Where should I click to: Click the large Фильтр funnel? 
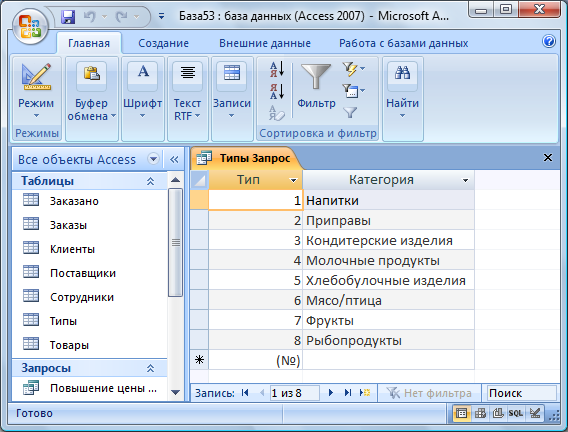pyautogui.click(x=316, y=87)
